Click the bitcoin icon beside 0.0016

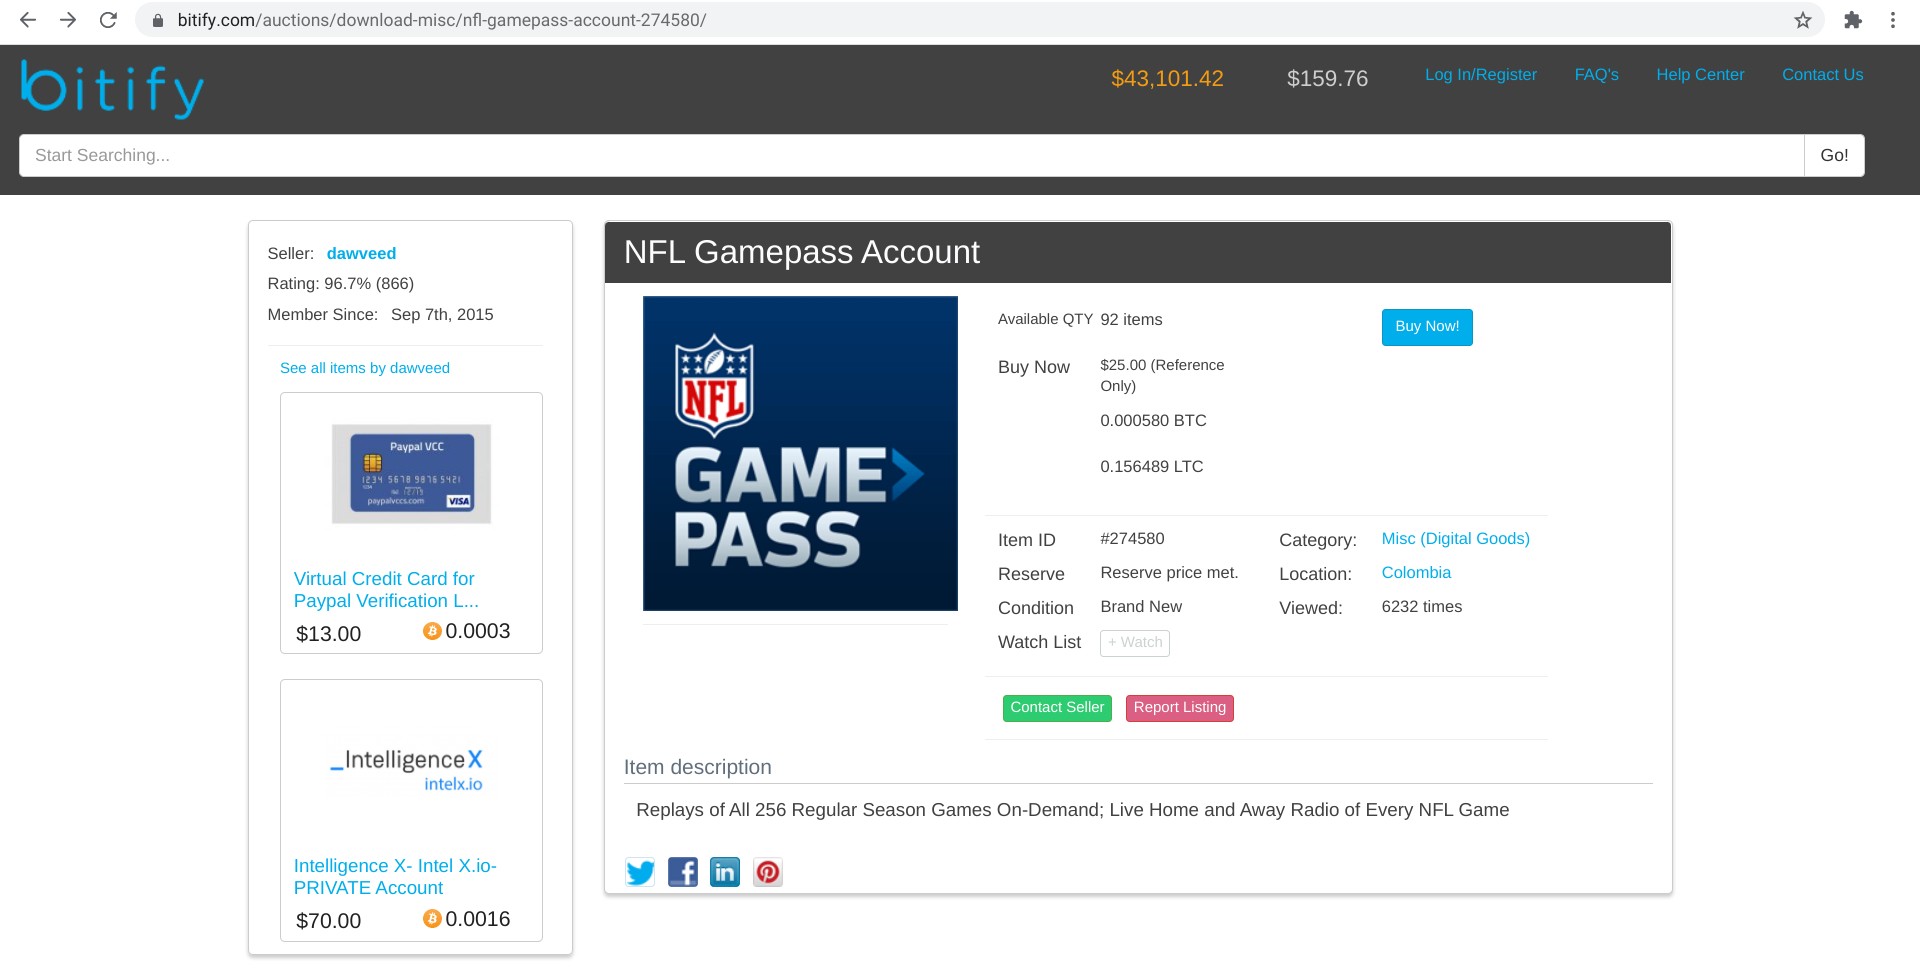pyautogui.click(x=432, y=919)
